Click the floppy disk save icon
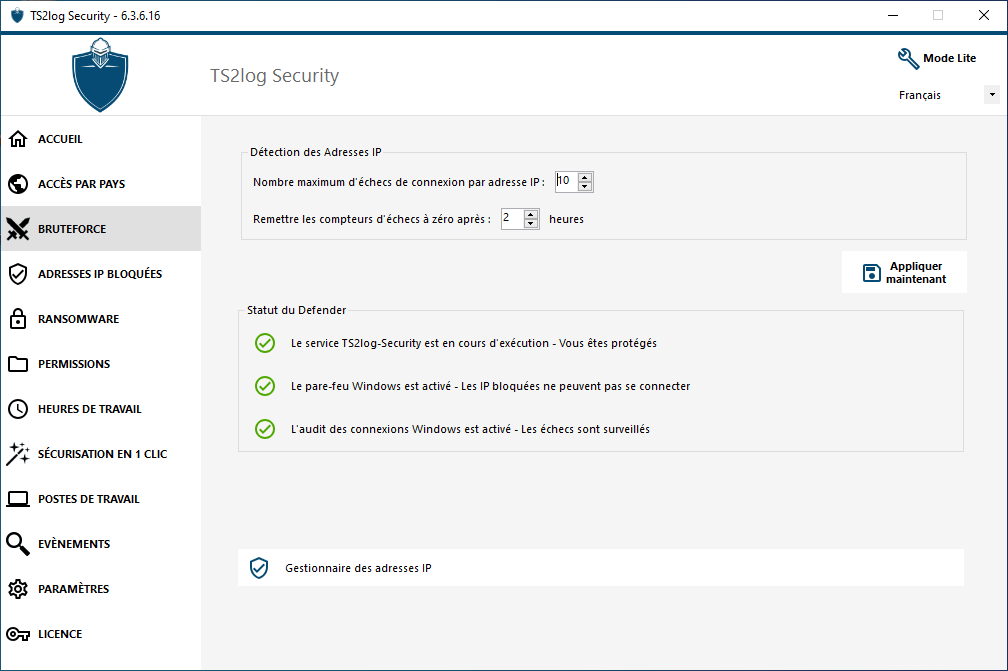Image resolution: width=1008 pixels, height=671 pixels. coord(872,273)
